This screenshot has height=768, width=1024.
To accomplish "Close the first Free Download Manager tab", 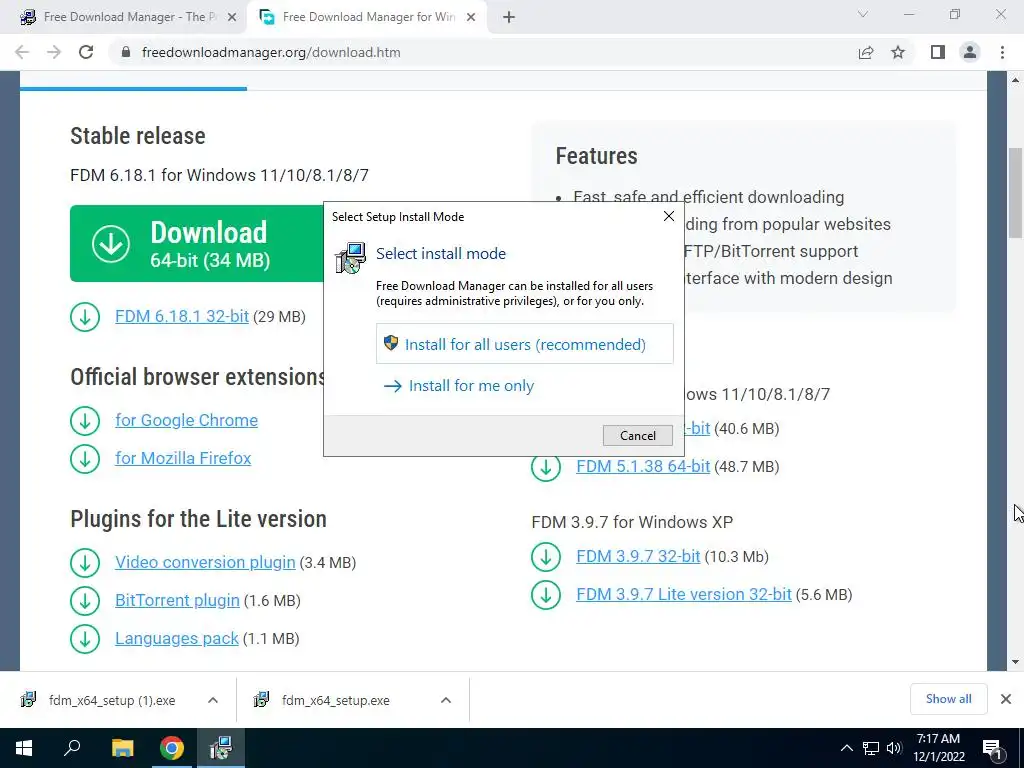I will point(232,18).
